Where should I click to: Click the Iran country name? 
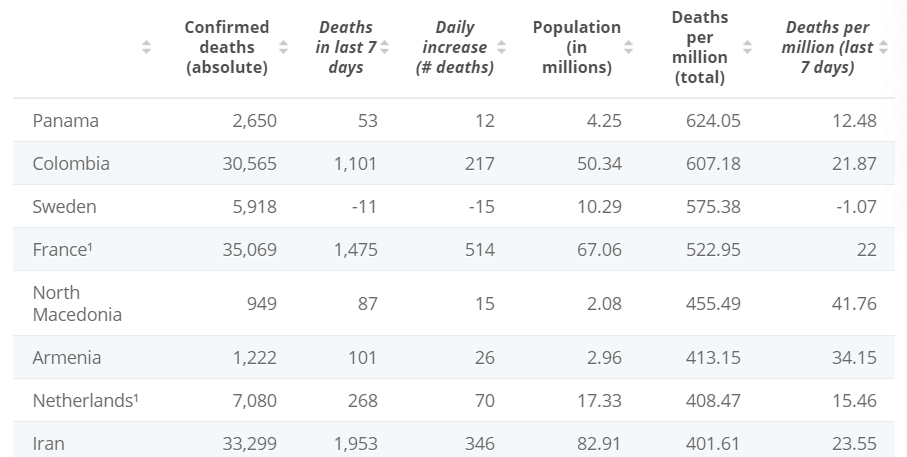point(48,443)
